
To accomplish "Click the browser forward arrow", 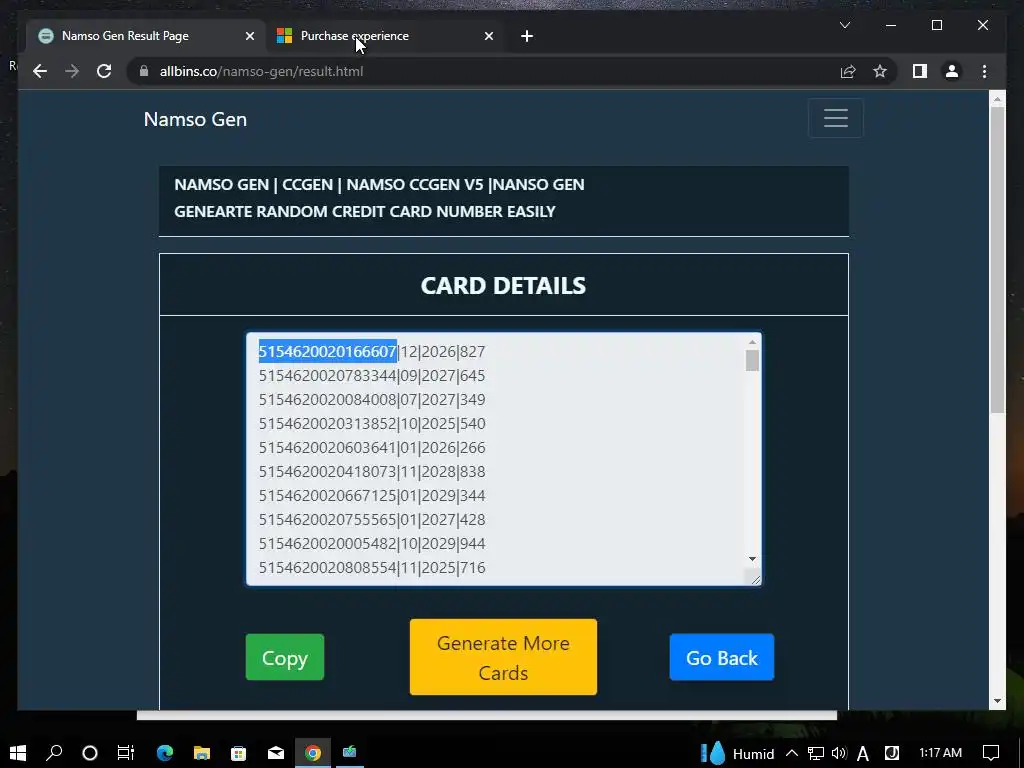I will (72, 71).
